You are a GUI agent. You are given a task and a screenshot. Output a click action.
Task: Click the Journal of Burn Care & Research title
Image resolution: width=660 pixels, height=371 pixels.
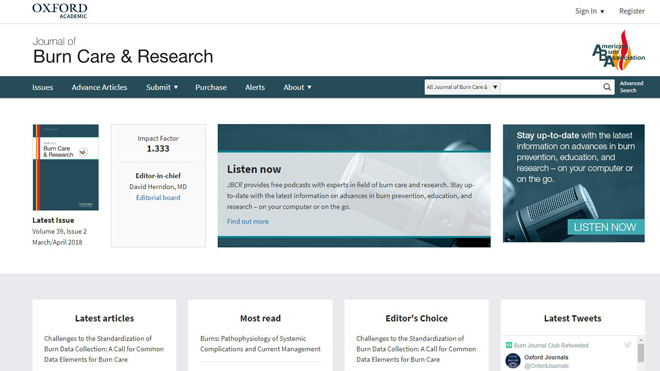pos(123,51)
